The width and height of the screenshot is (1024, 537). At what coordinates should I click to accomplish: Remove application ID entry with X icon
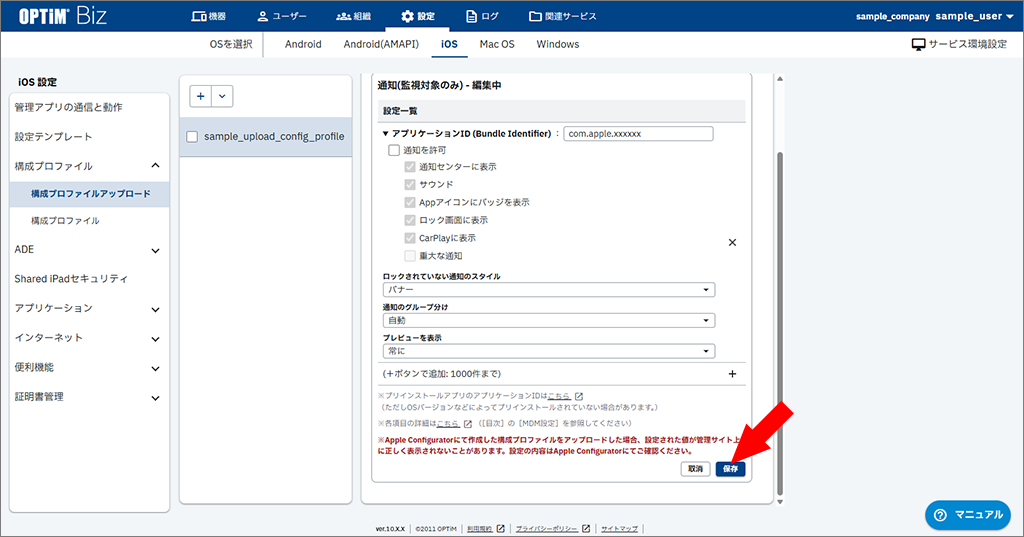coord(732,242)
